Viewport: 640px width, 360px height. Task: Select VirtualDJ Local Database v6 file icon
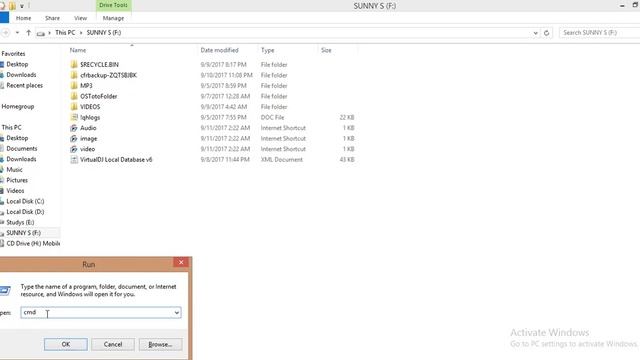[x=74, y=160]
